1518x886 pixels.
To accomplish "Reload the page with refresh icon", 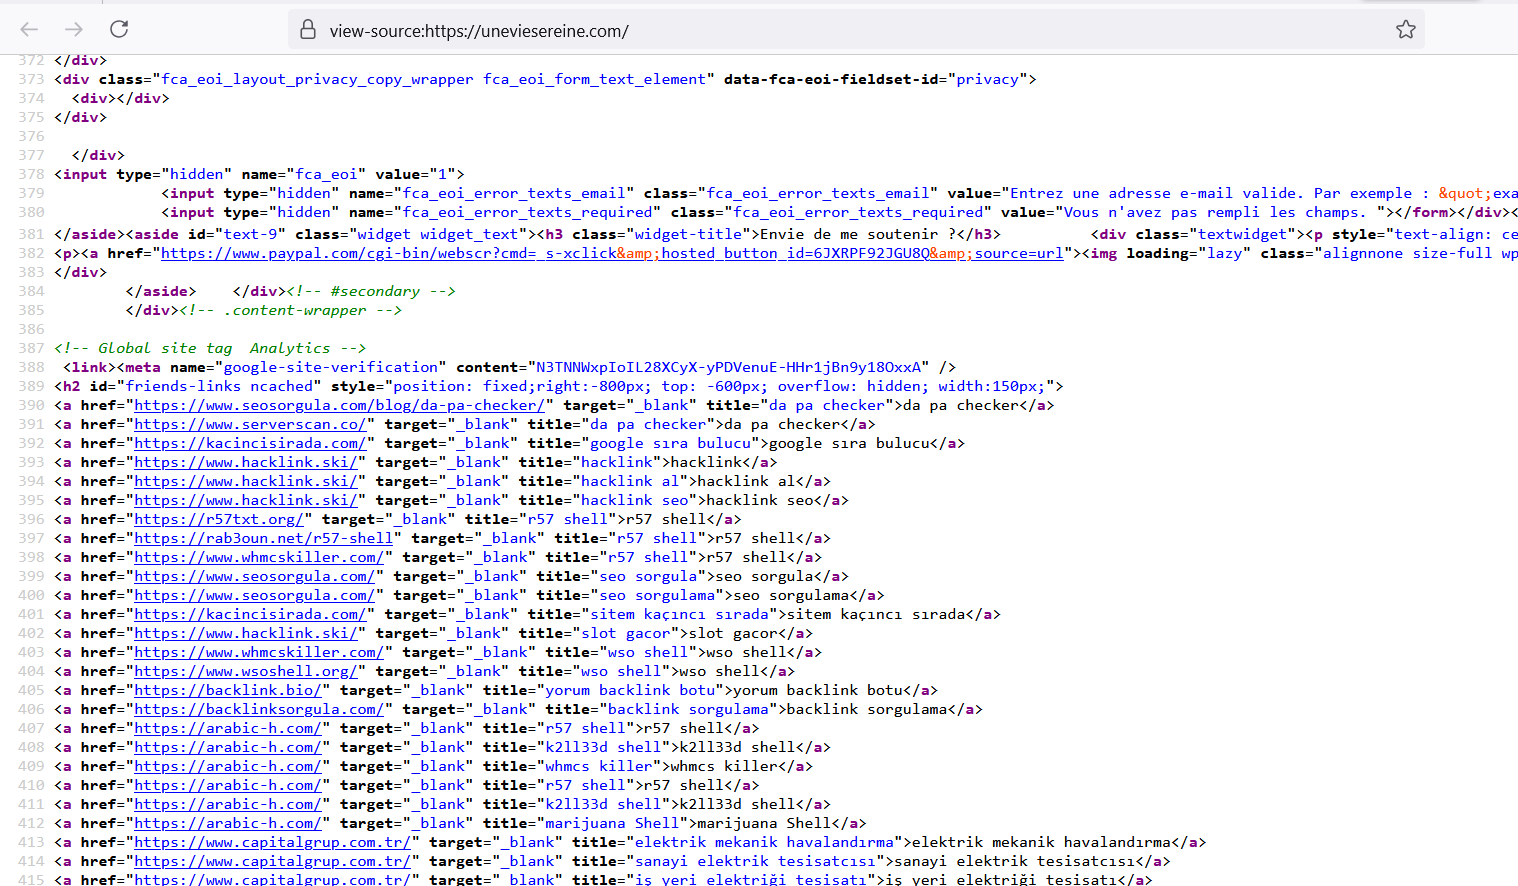I will (x=119, y=30).
